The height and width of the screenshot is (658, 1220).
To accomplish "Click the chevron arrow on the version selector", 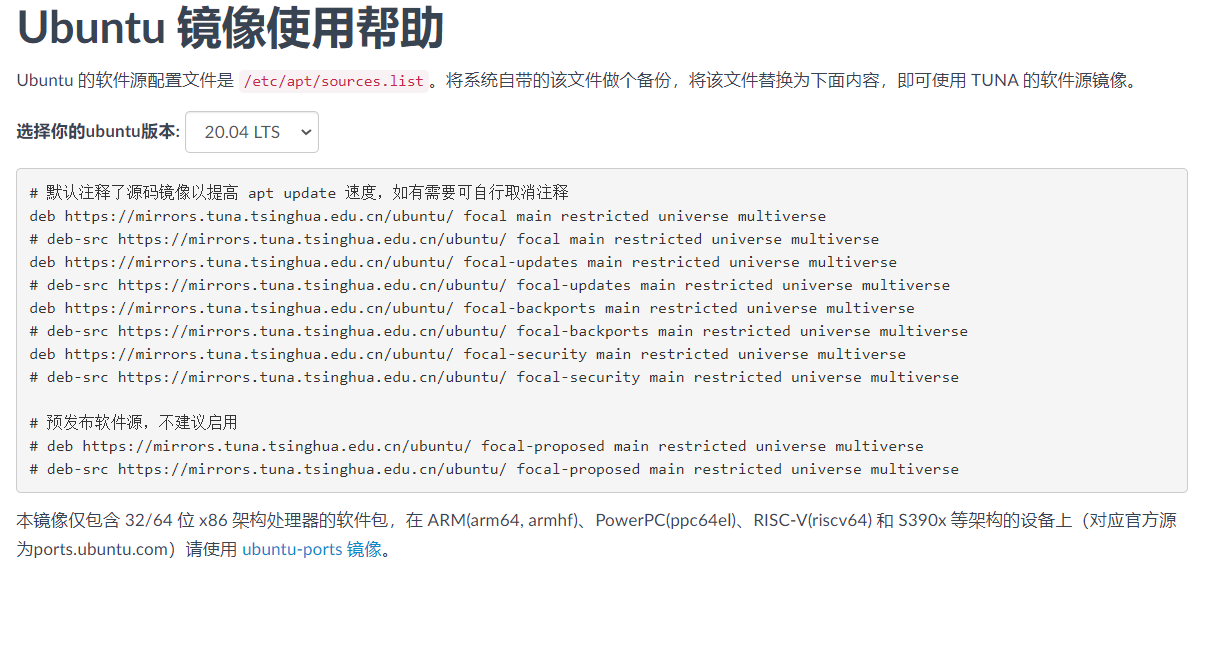I will [305, 132].
